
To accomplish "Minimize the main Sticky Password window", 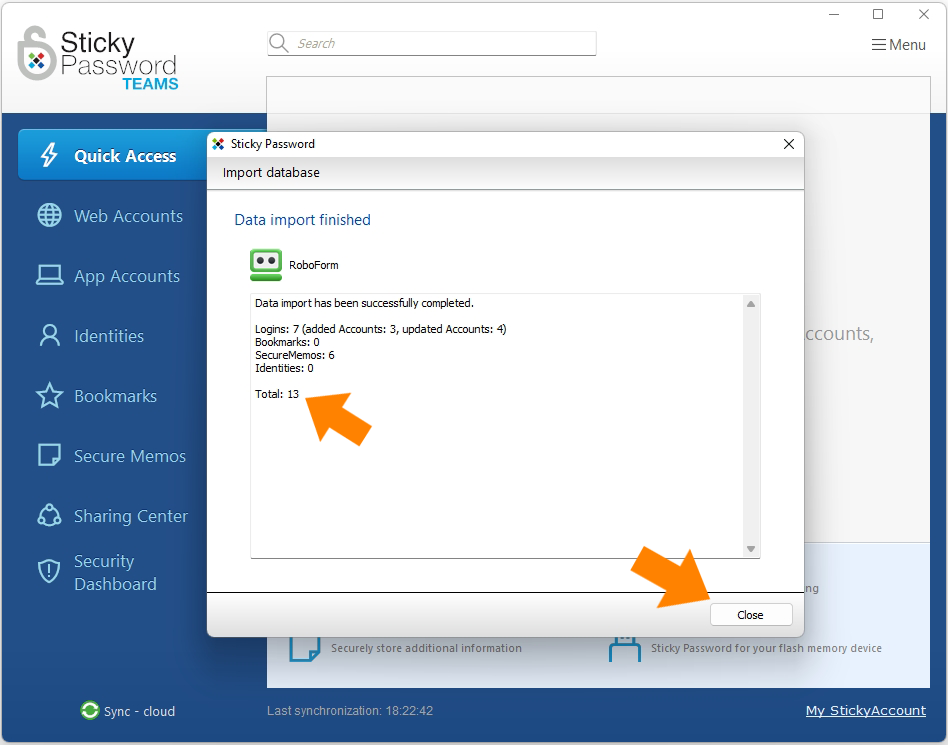I will [x=834, y=14].
